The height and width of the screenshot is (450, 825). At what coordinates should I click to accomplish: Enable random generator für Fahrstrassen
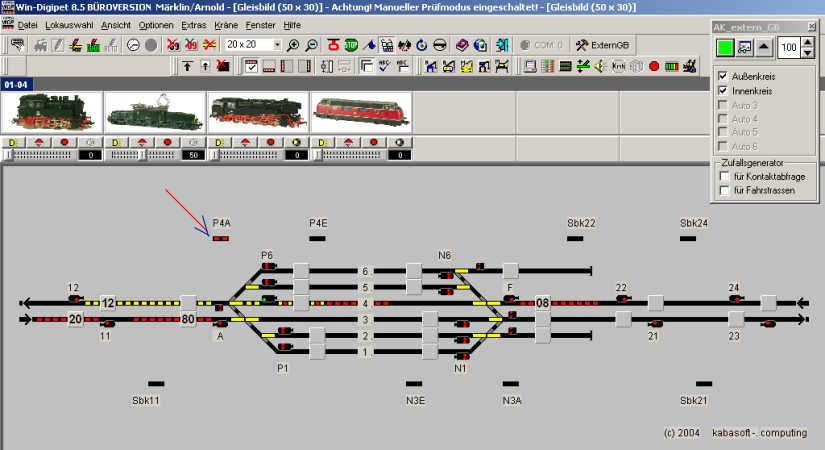tap(724, 190)
